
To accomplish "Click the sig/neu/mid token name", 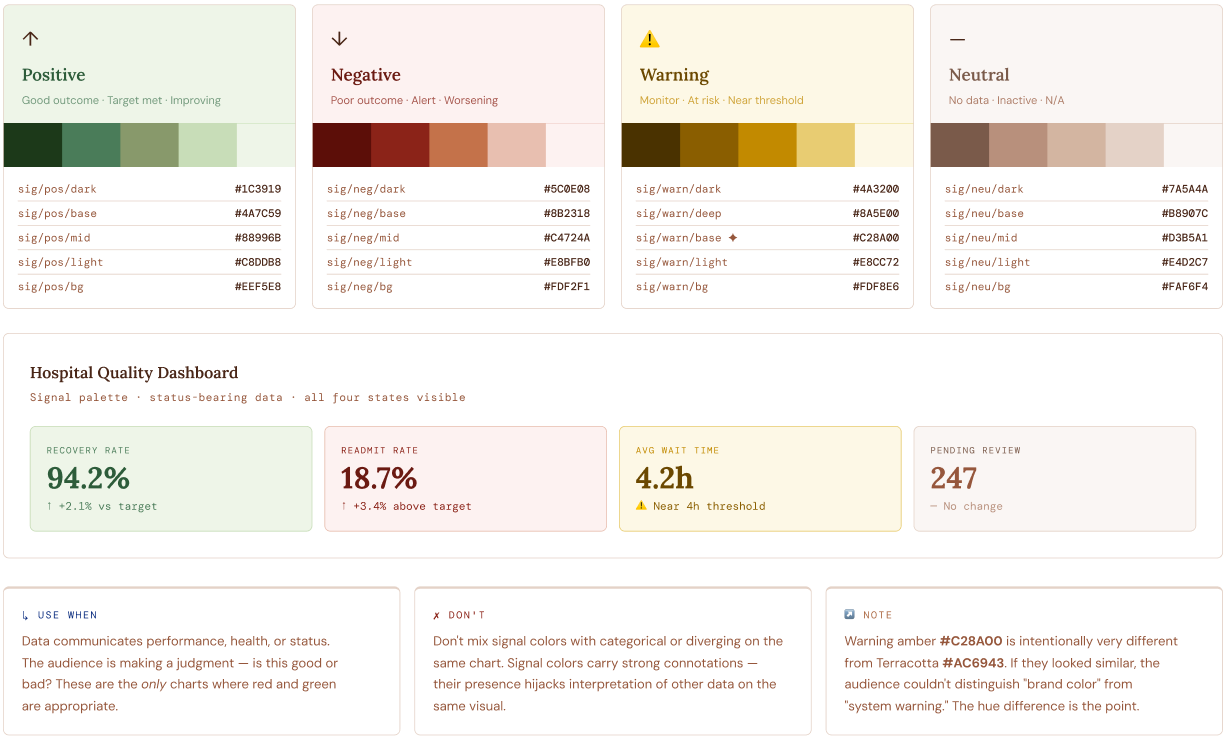I will pos(981,238).
